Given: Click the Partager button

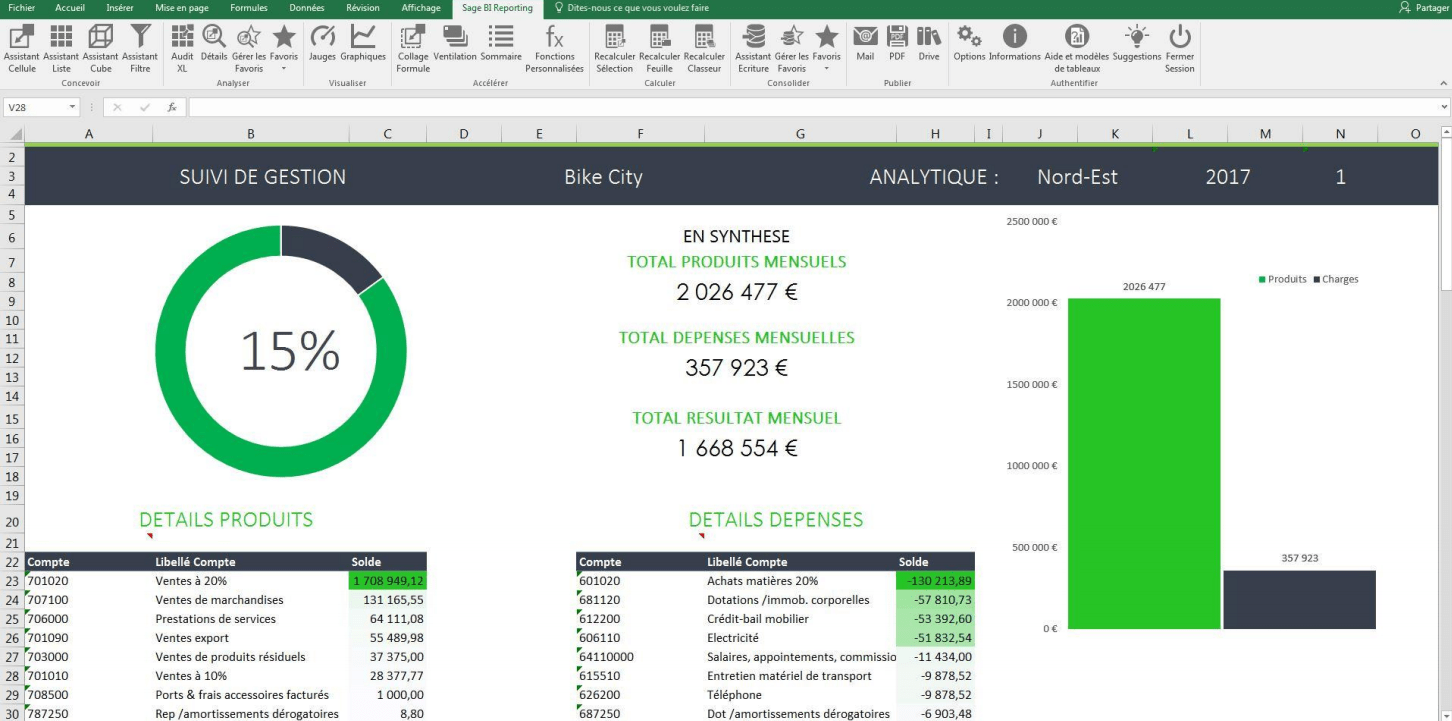Looking at the screenshot, I should (x=1425, y=8).
